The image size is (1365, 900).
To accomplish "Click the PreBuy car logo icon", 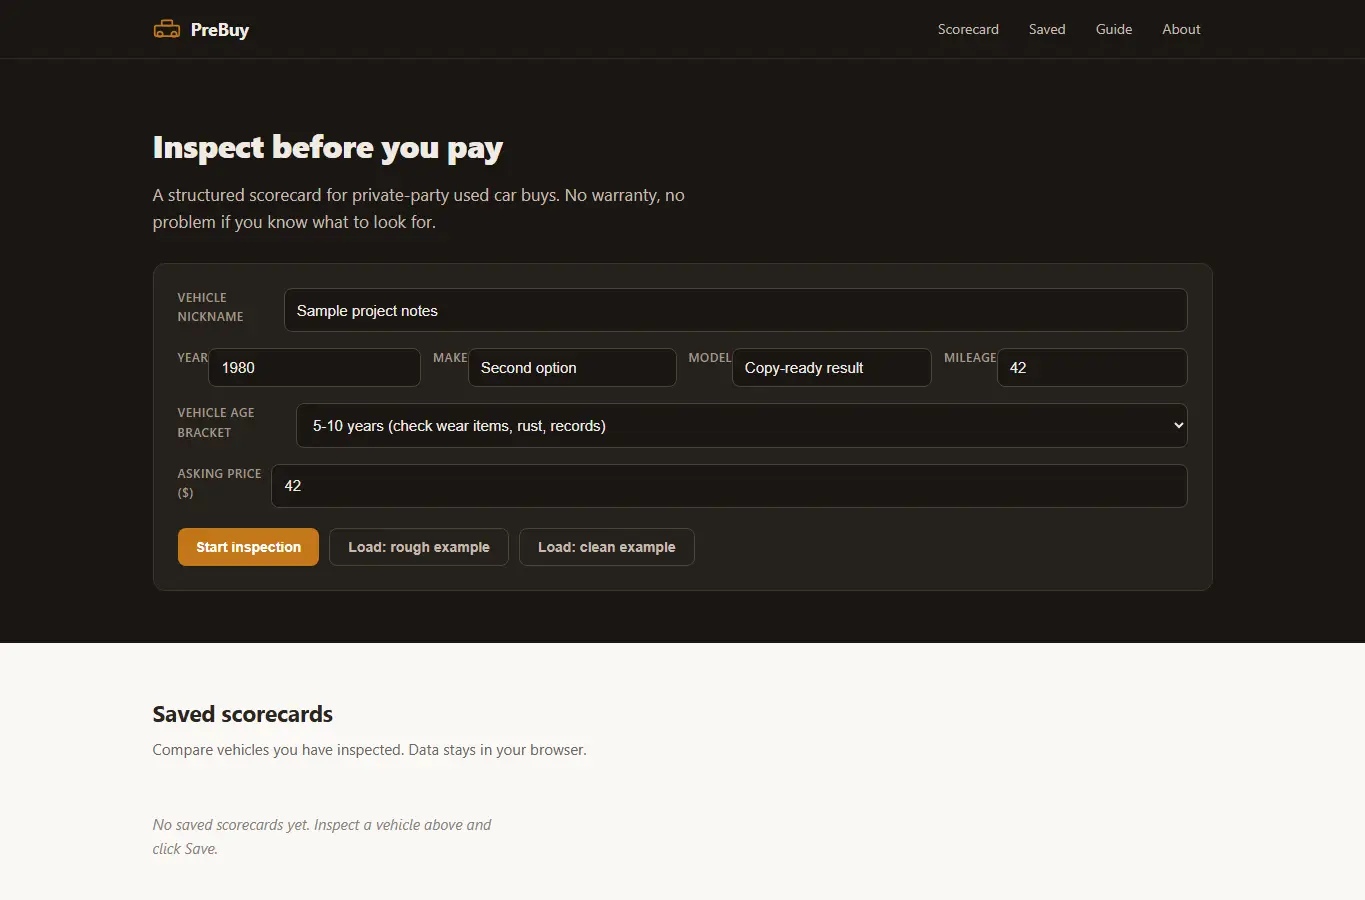I will pos(166,29).
